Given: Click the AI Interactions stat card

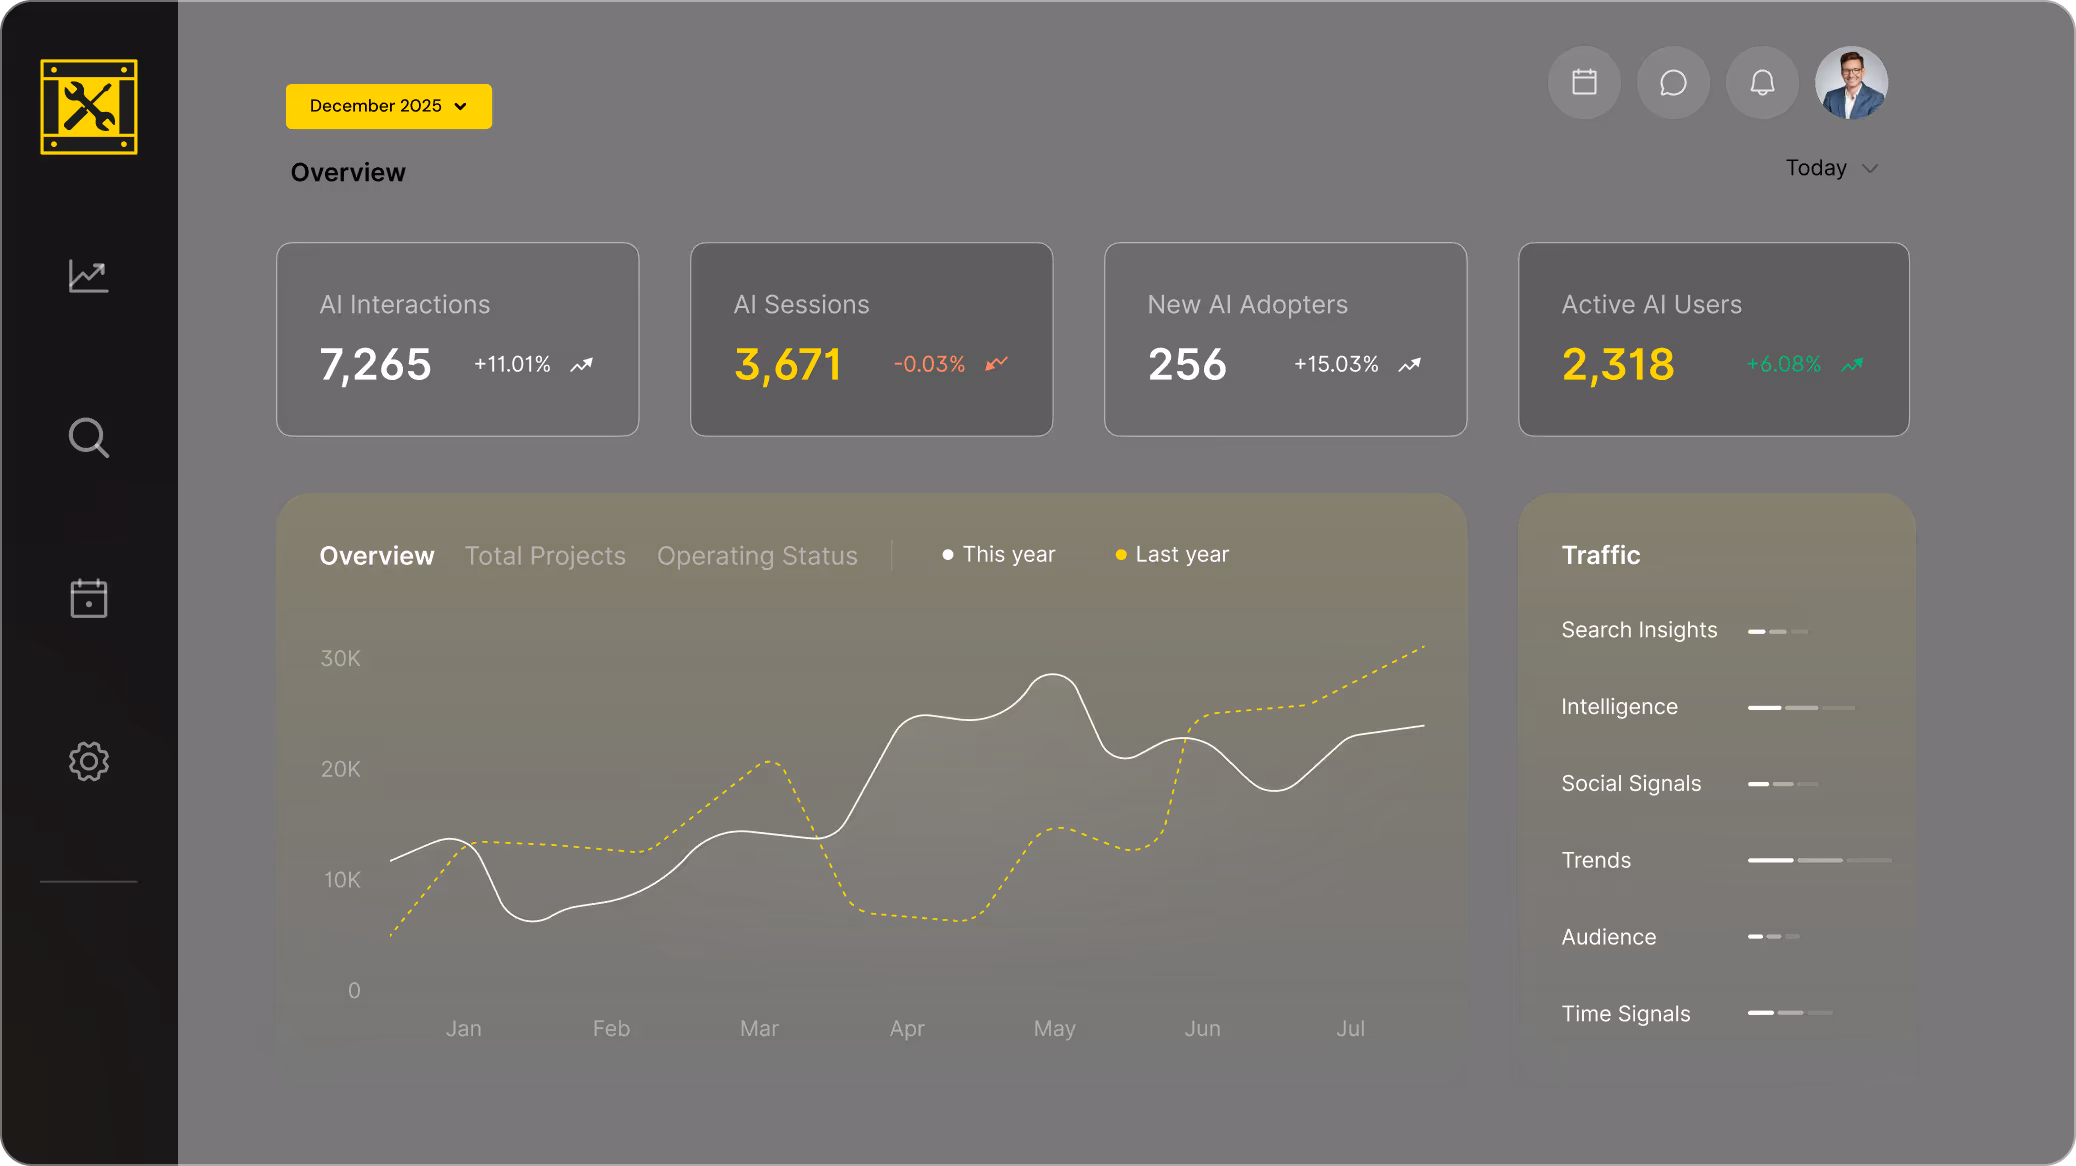Looking at the screenshot, I should pos(457,339).
